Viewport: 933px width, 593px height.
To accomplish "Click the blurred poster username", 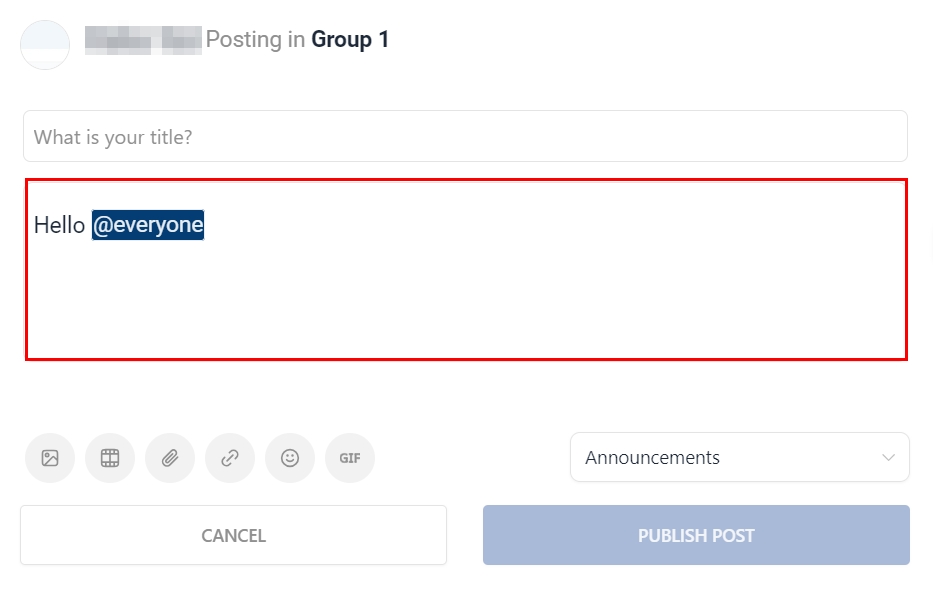I will pos(143,40).
